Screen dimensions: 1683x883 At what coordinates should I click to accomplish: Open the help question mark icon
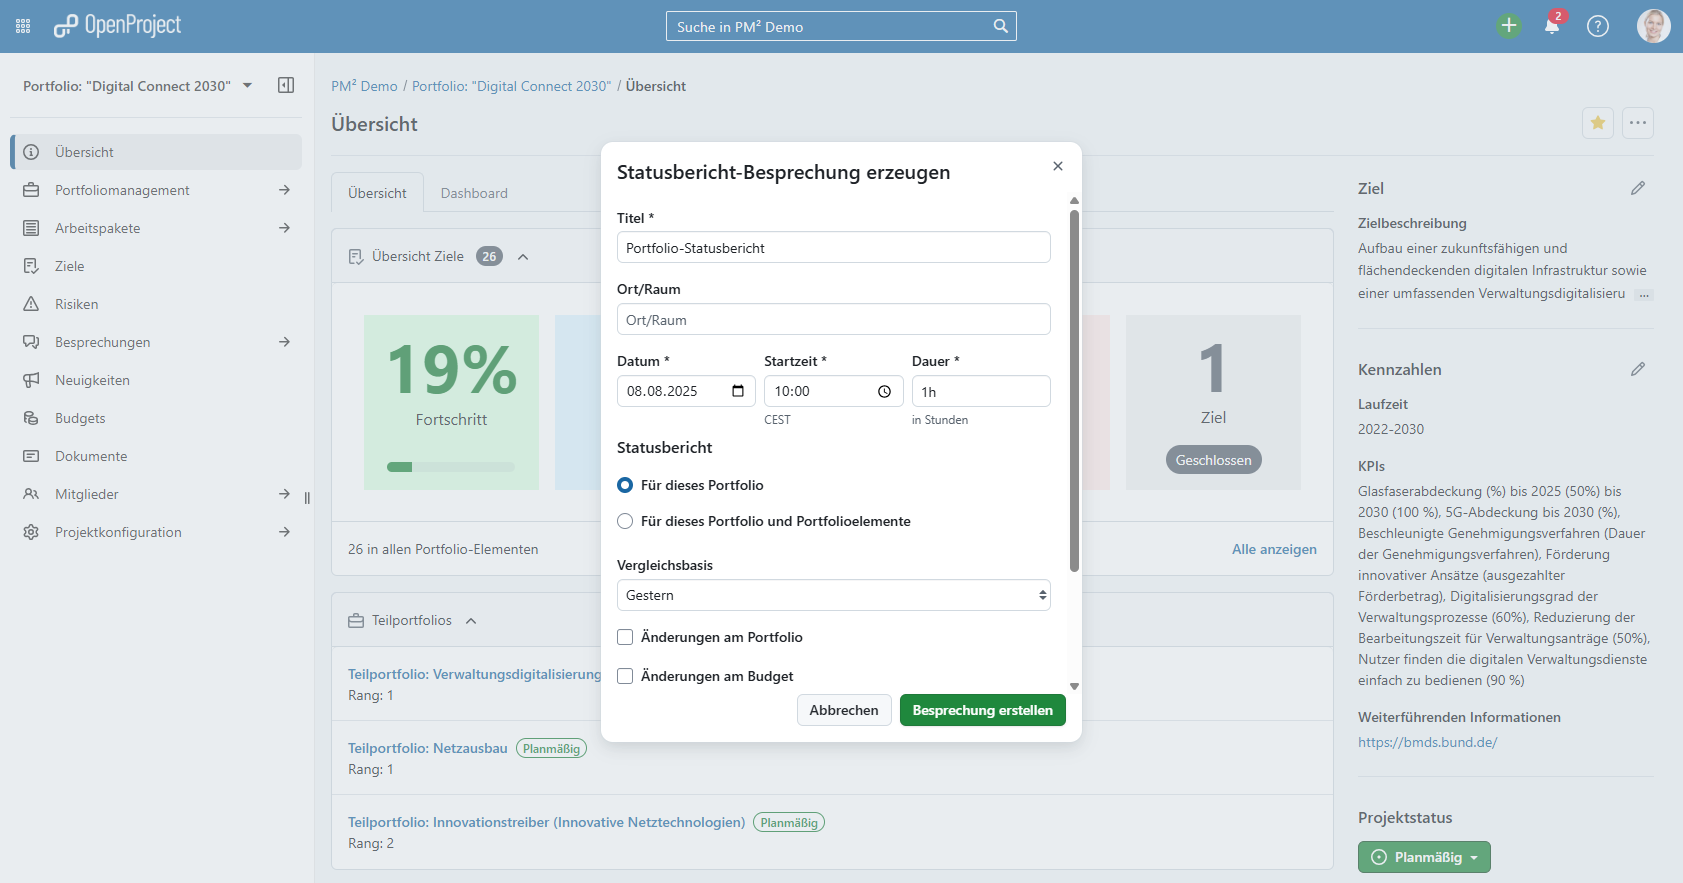coord(1597,26)
